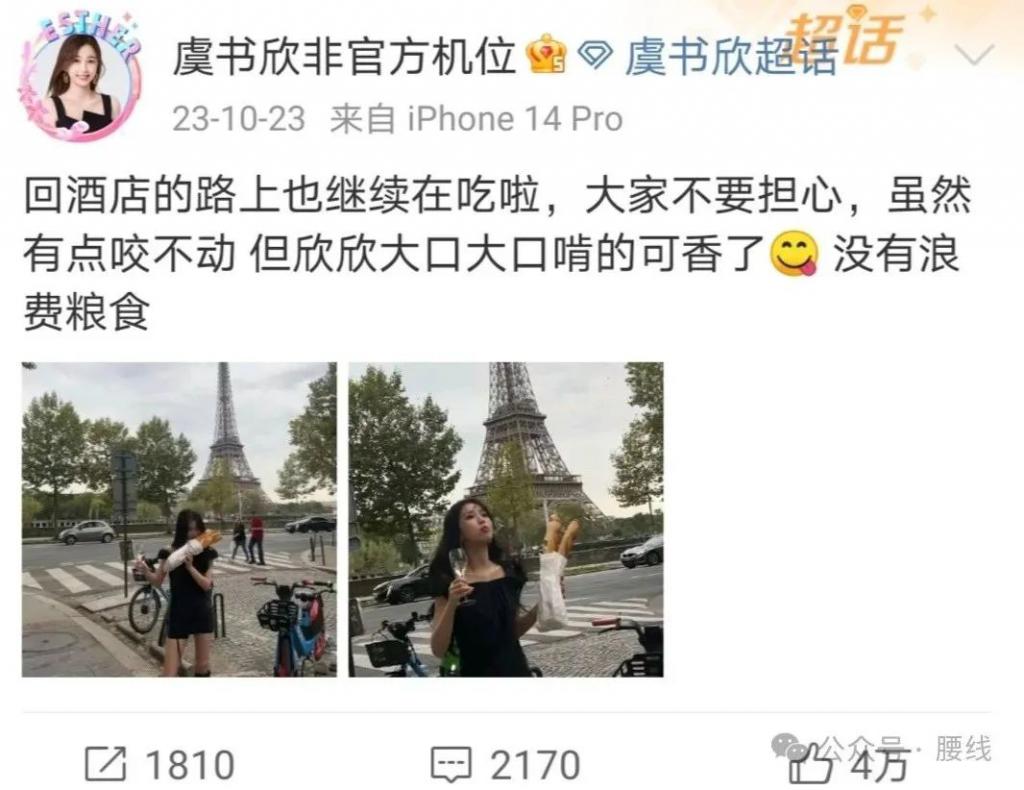View the right photo with wine glass
This screenshot has height=790, width=1024.
(506, 519)
